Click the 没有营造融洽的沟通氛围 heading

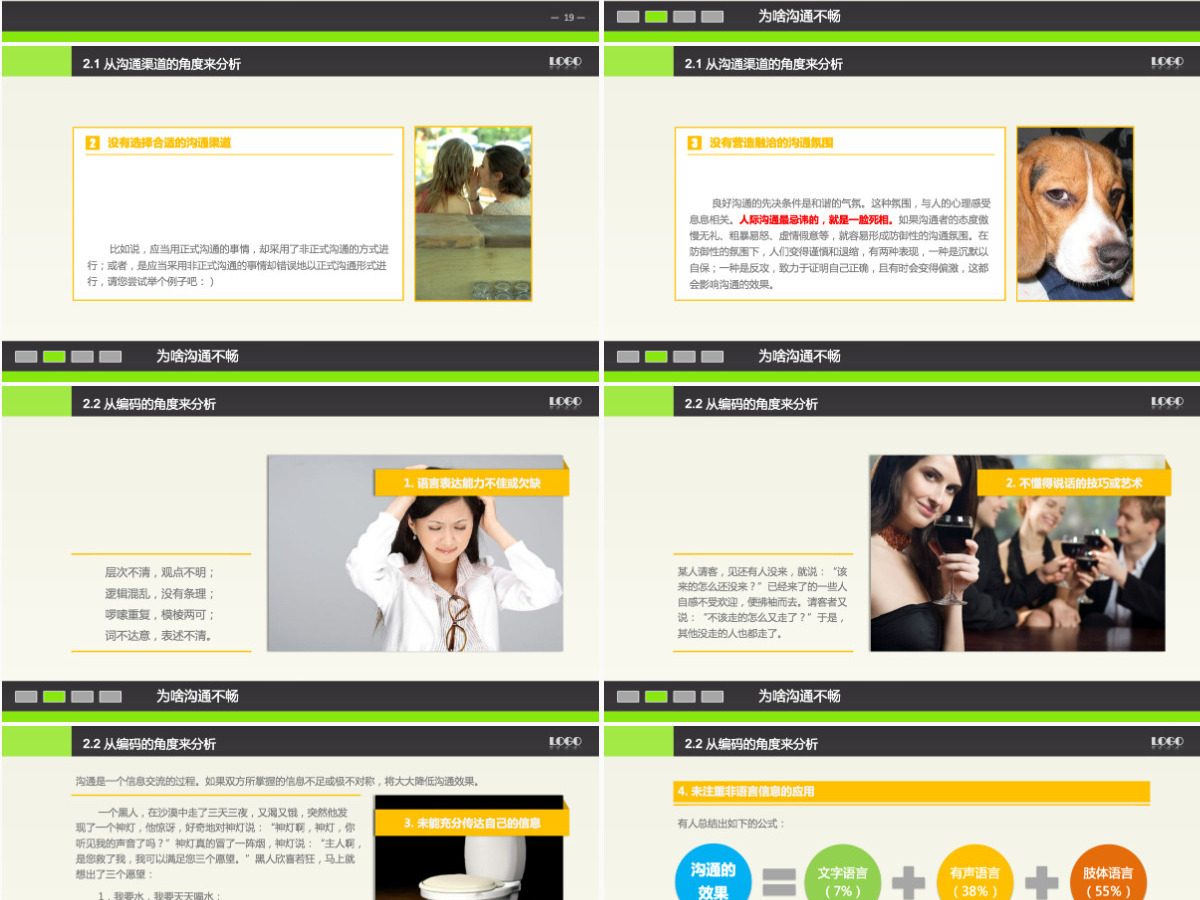(x=771, y=143)
